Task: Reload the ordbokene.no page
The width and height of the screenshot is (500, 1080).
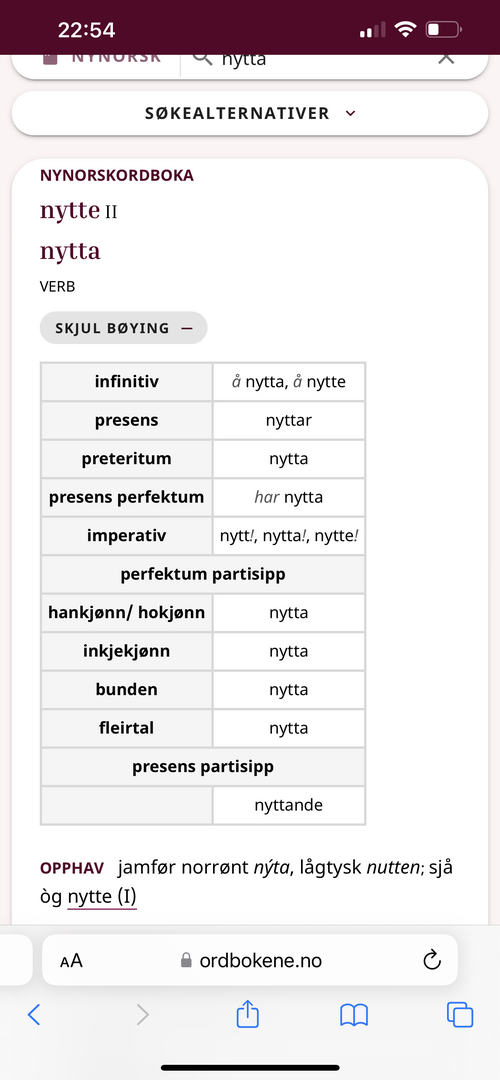Action: [x=432, y=960]
